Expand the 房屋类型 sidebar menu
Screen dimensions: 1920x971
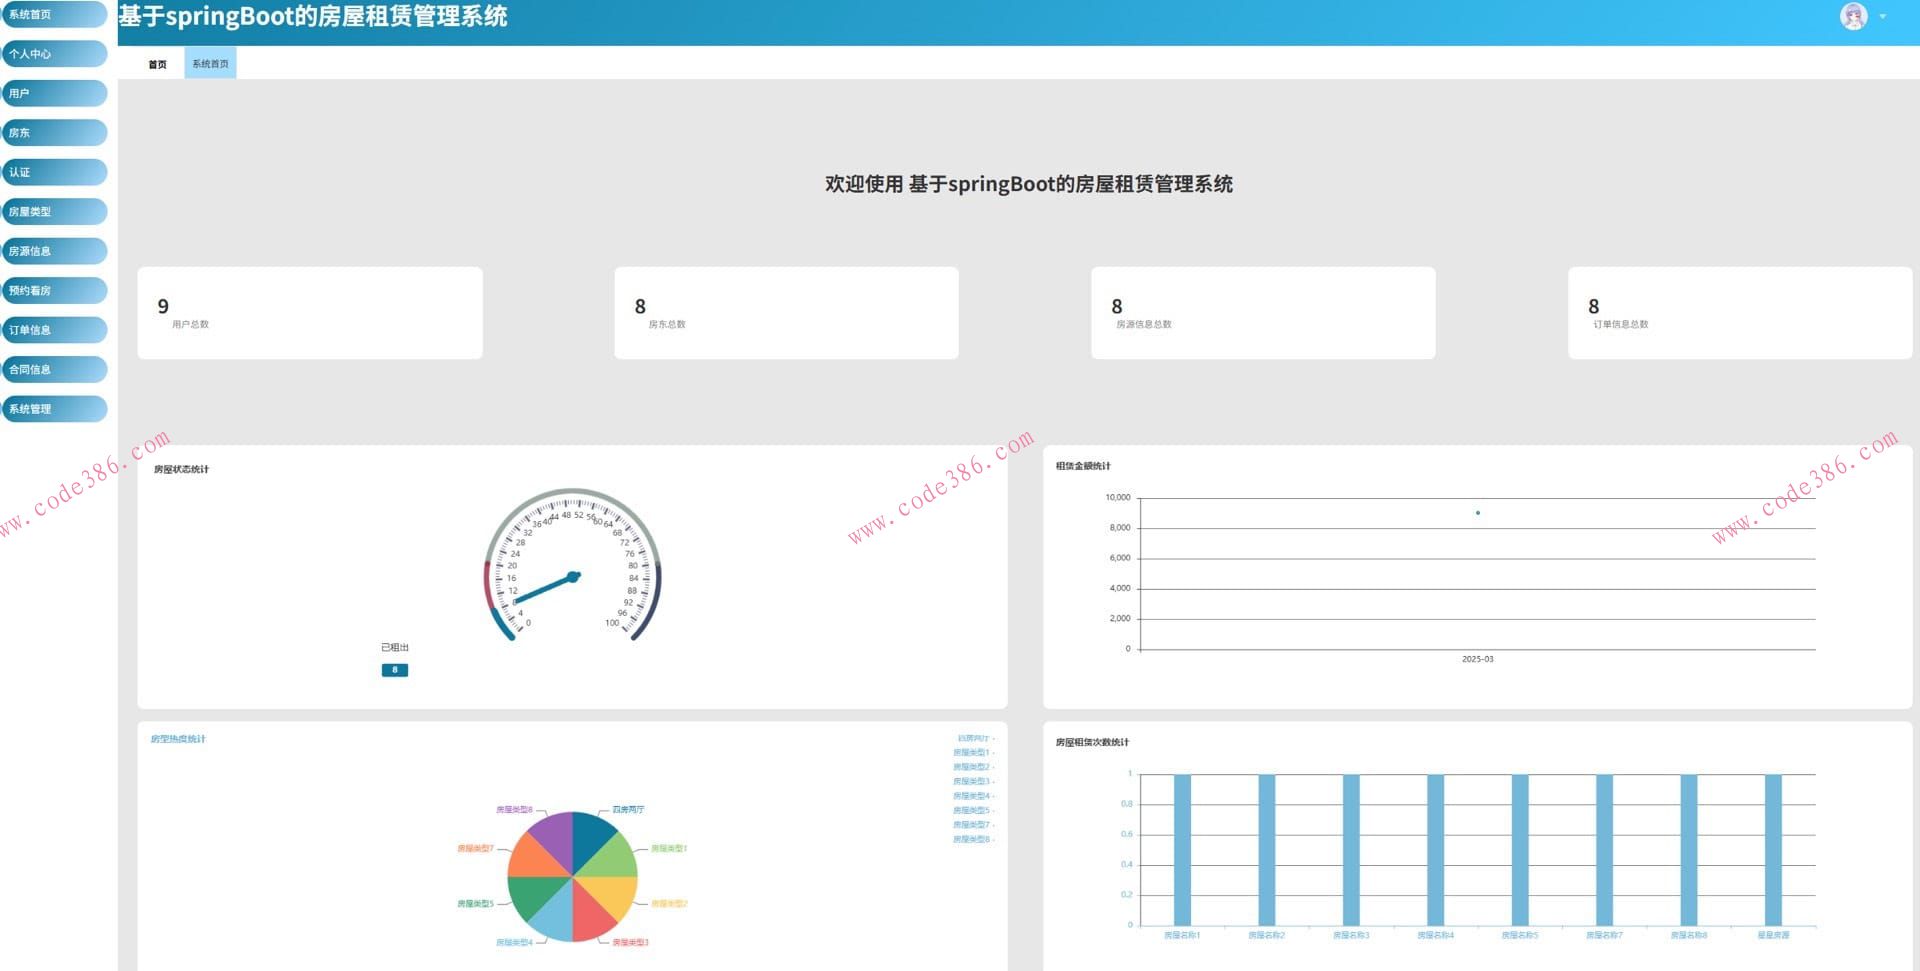(x=54, y=212)
